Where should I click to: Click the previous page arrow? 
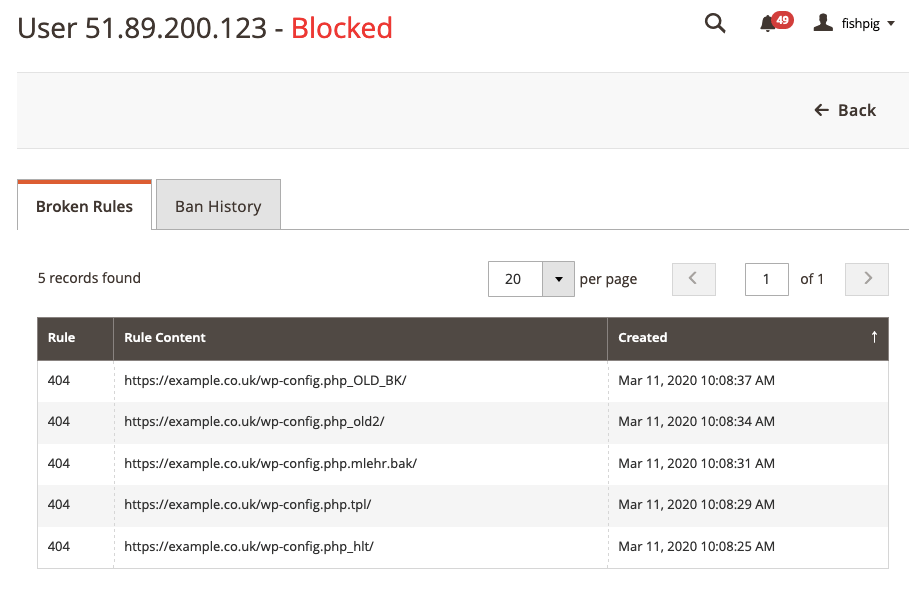(693, 279)
